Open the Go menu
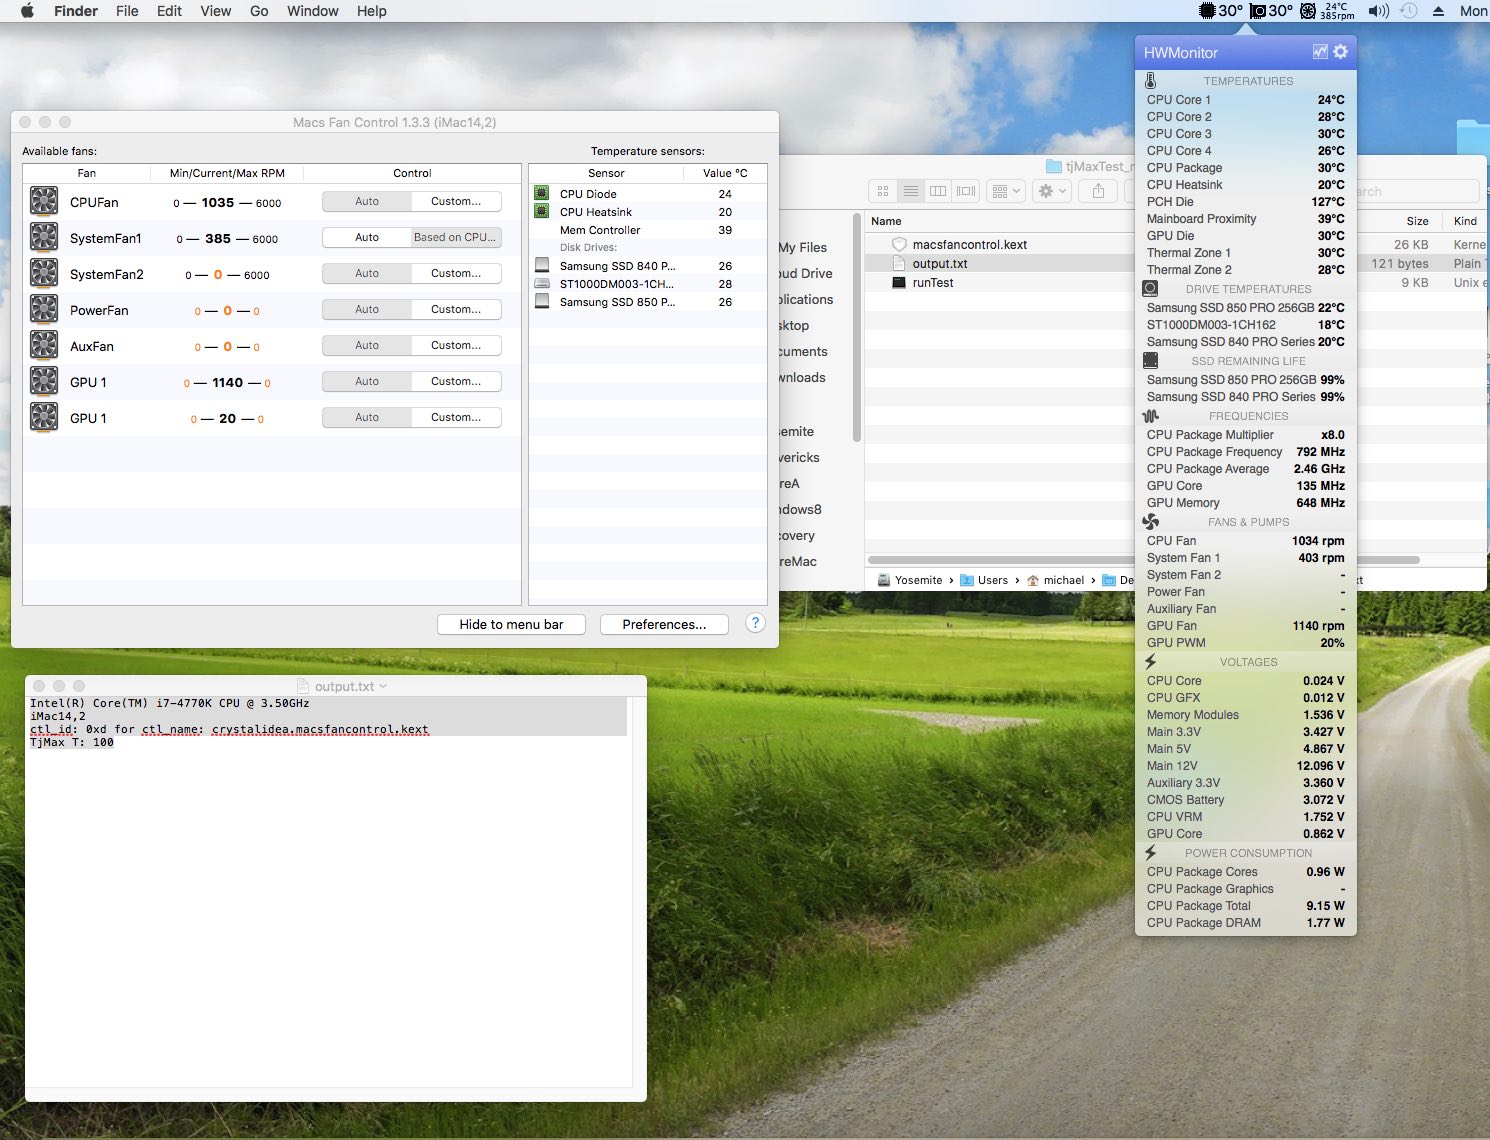This screenshot has width=1490, height=1140. pyautogui.click(x=259, y=11)
